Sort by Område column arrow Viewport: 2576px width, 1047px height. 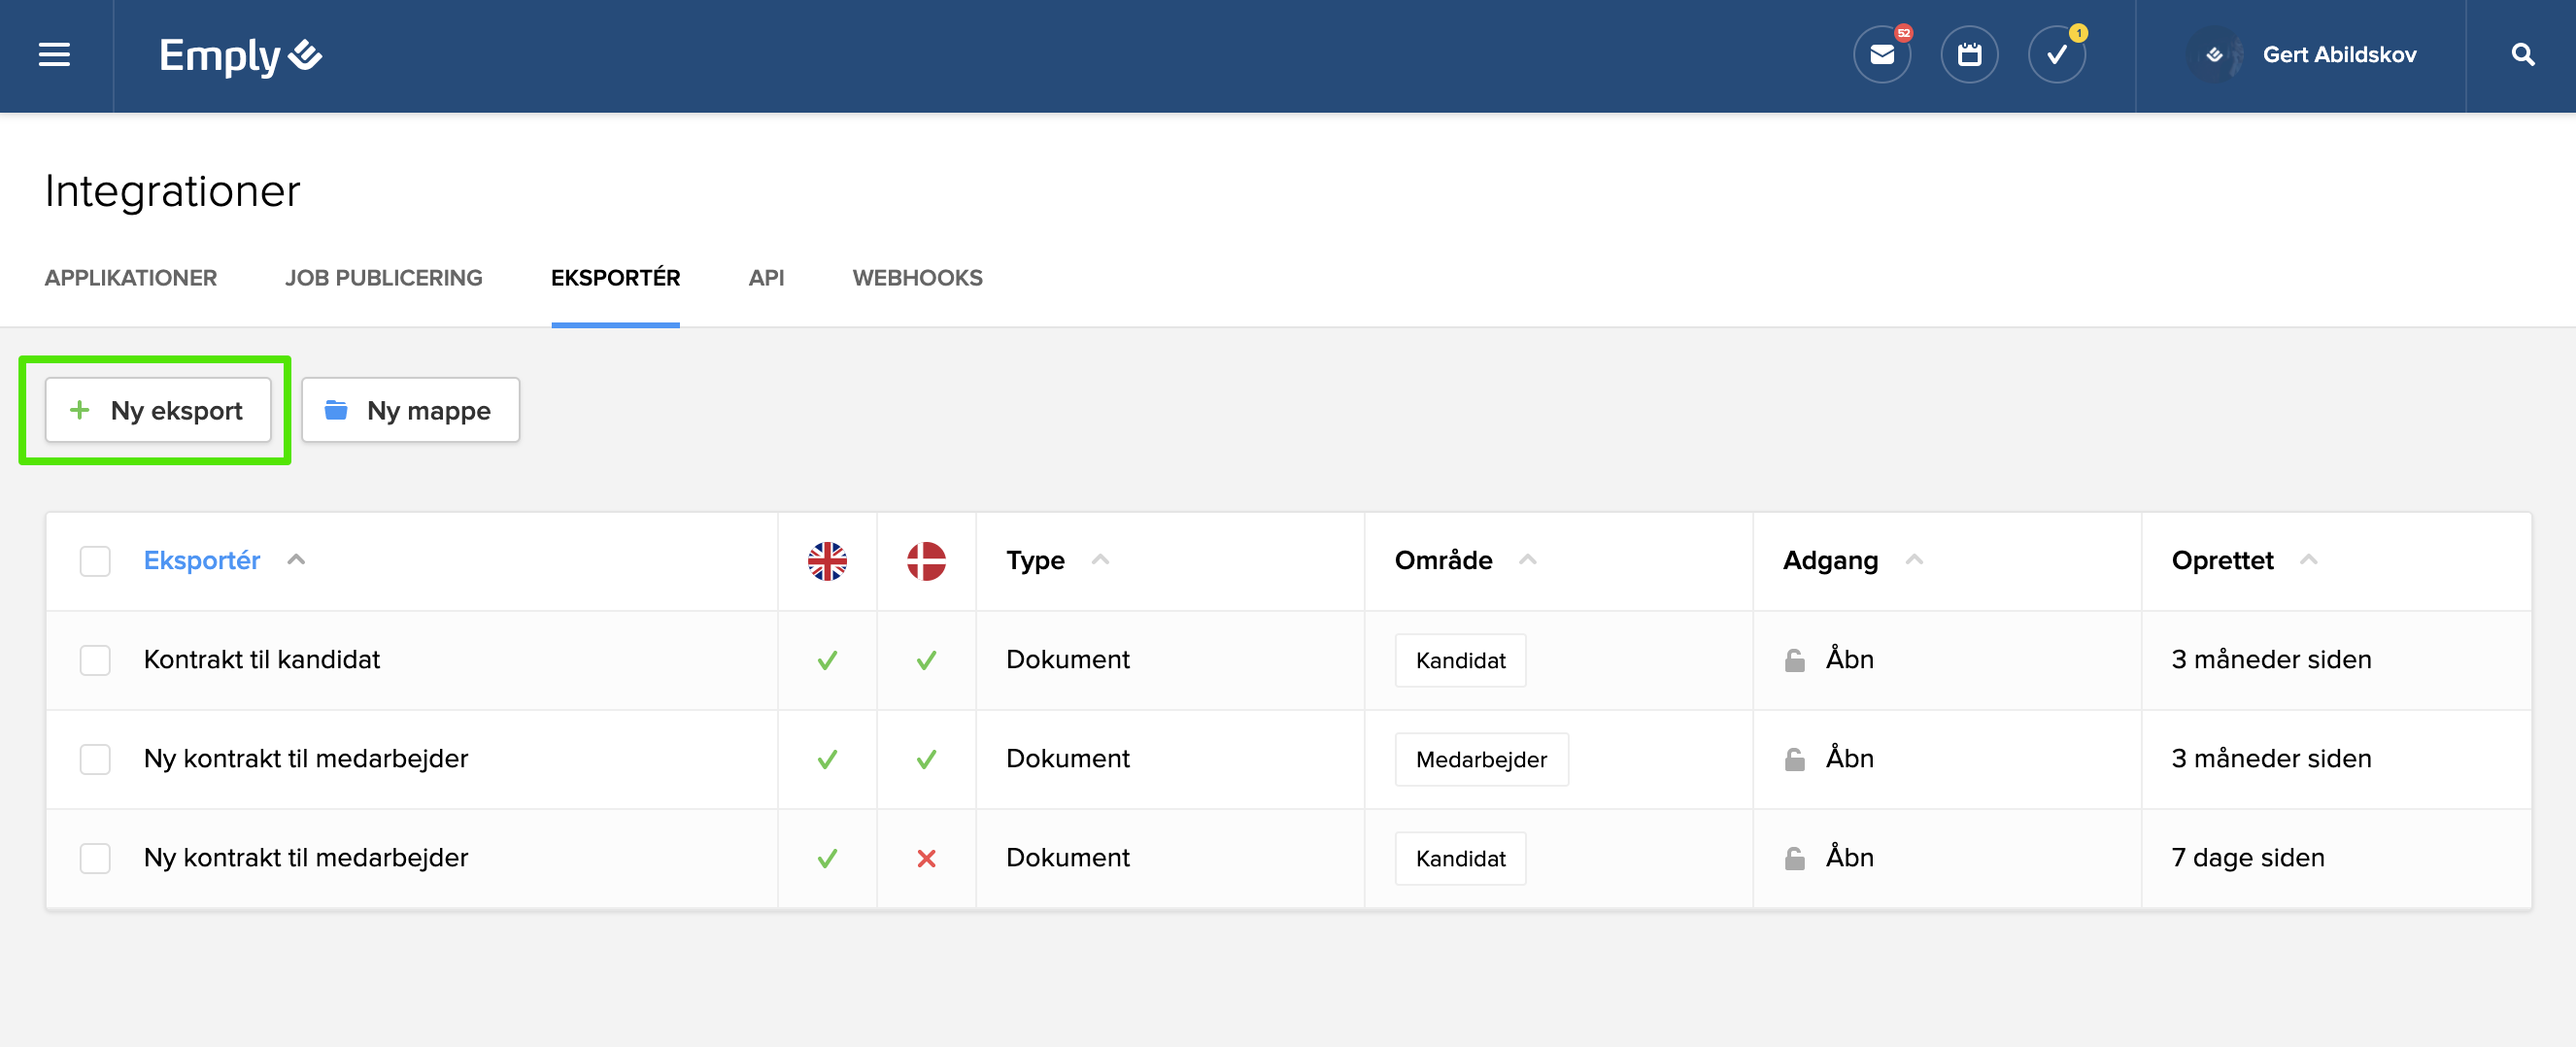click(1527, 560)
